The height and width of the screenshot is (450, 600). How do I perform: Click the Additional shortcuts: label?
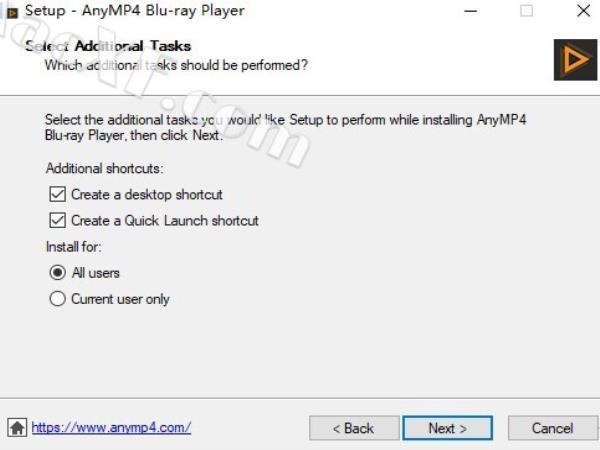[x=104, y=168]
